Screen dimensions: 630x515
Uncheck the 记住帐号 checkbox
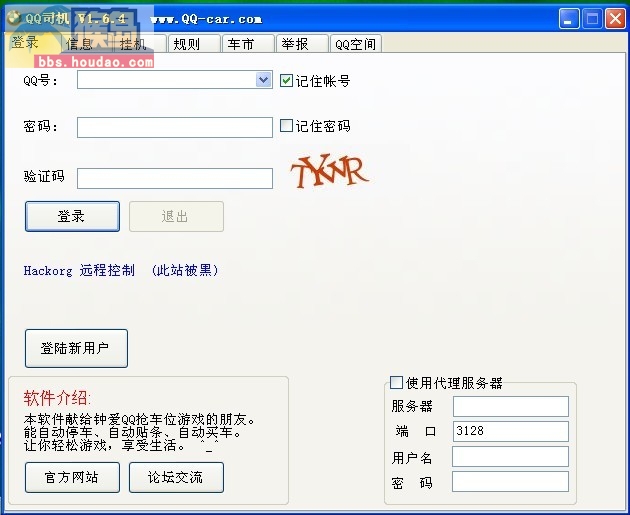click(286, 81)
